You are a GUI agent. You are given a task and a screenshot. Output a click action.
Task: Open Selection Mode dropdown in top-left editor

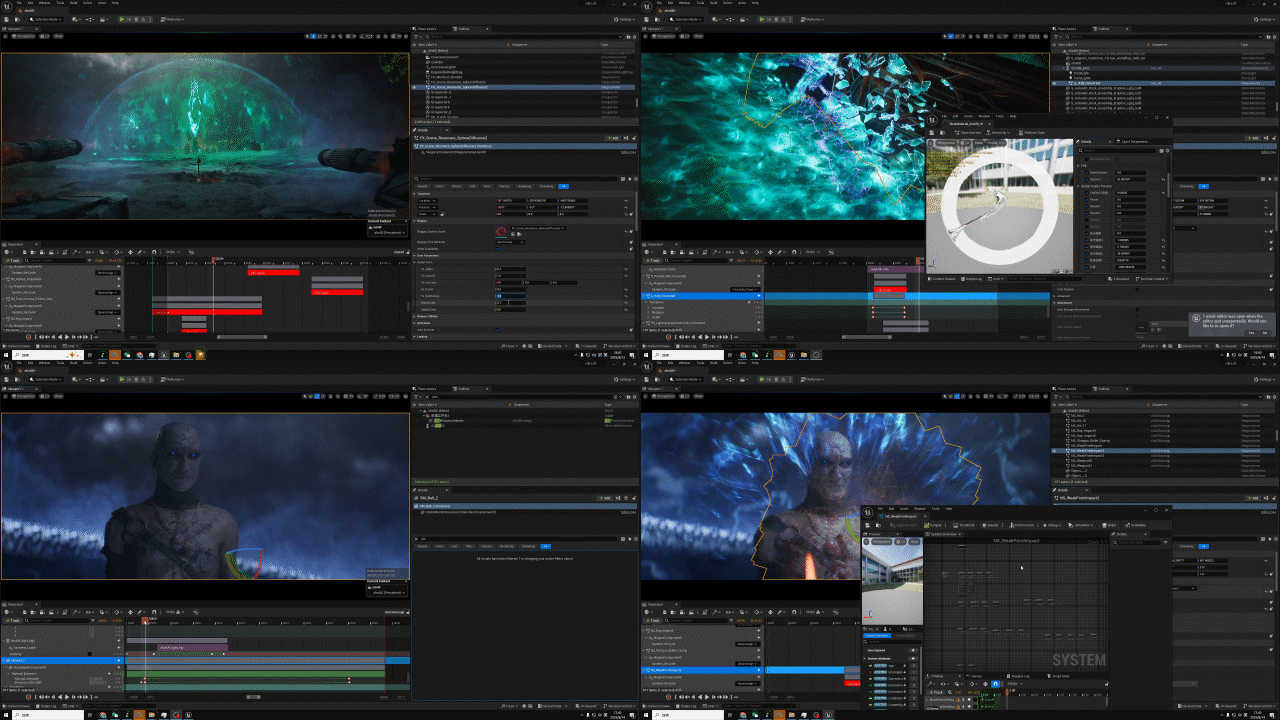pos(46,18)
